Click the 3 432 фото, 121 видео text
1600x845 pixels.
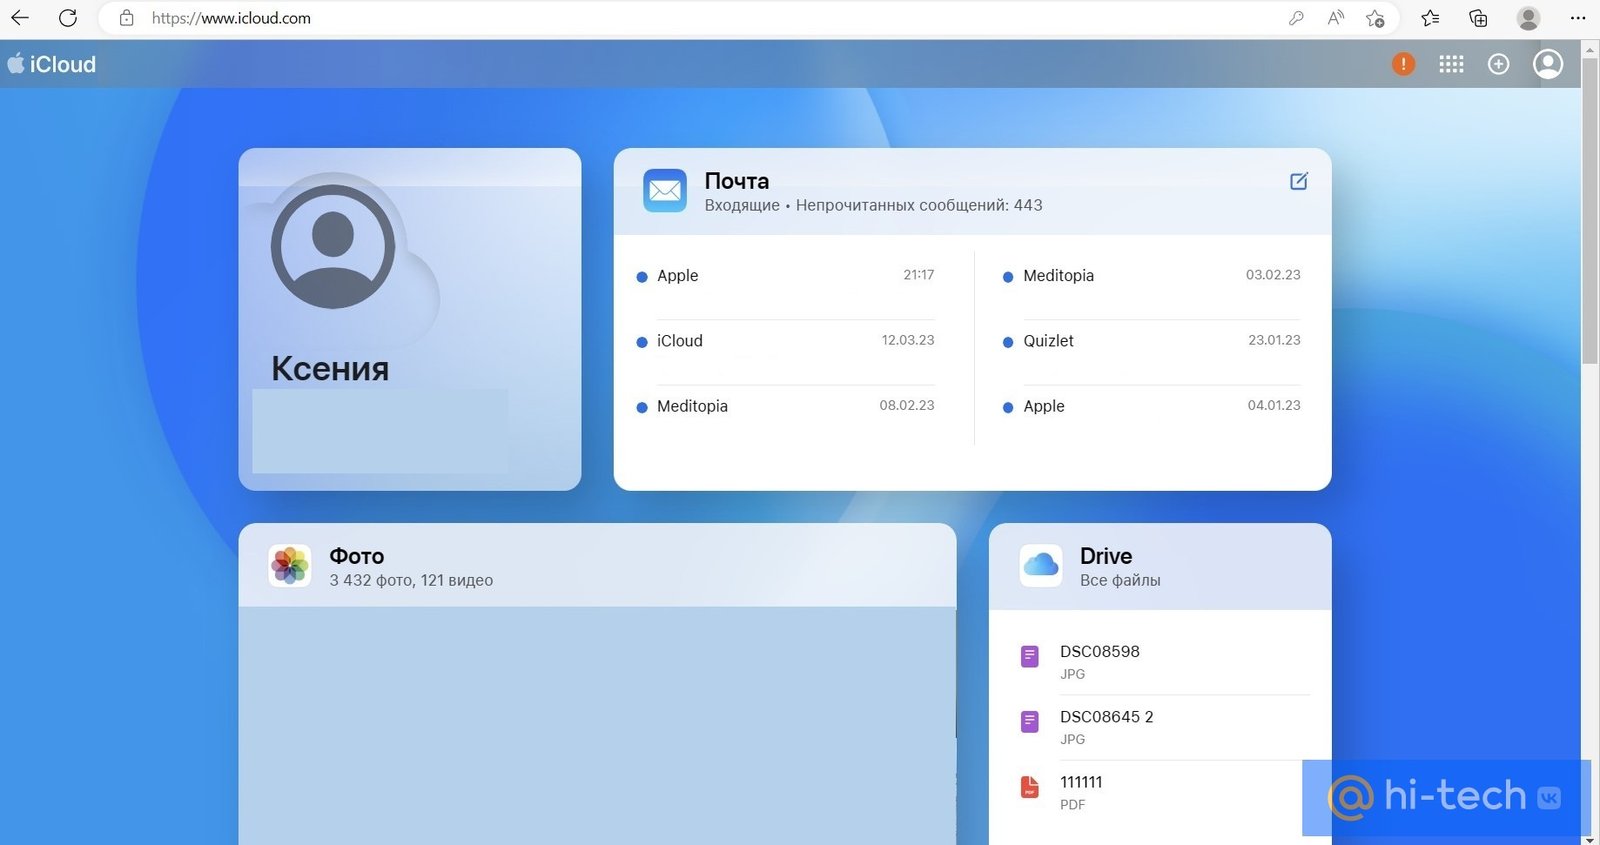[x=411, y=580]
